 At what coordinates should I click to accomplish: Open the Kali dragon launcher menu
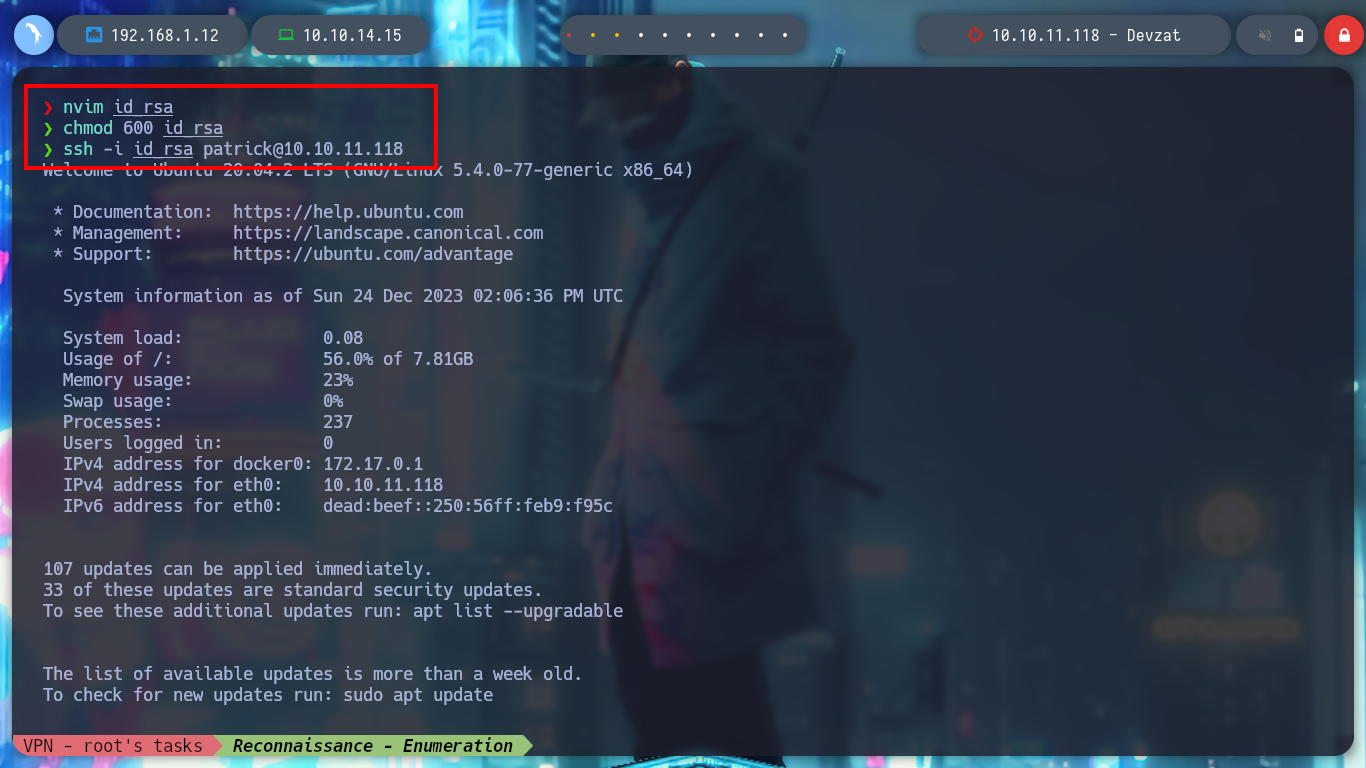tap(34, 35)
